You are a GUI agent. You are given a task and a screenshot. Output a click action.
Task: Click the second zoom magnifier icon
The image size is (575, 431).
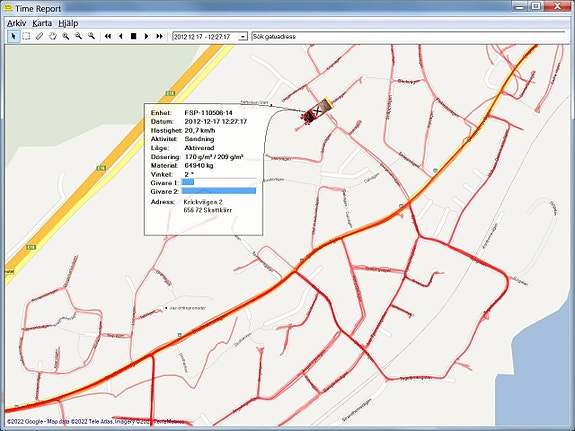pos(78,36)
